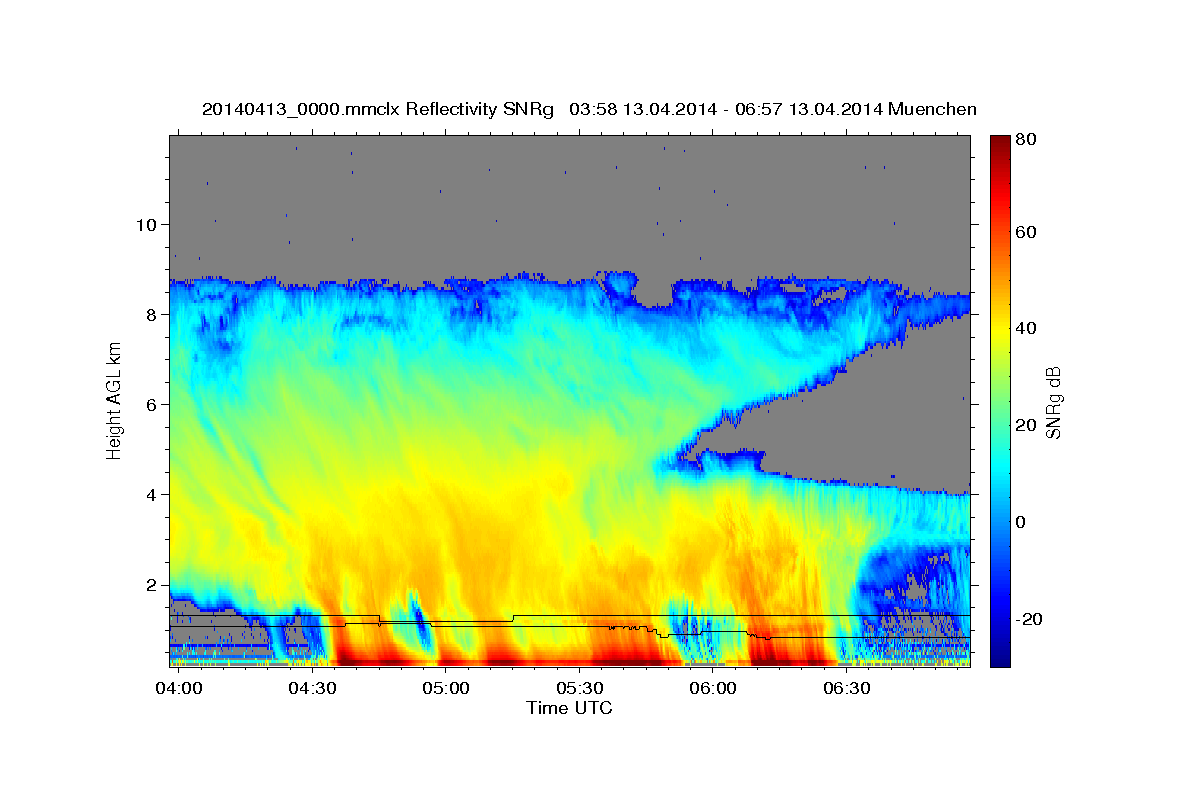Image resolution: width=1200 pixels, height=800 pixels.
Task: Click the 04:30 time tick label
Action: click(x=312, y=689)
